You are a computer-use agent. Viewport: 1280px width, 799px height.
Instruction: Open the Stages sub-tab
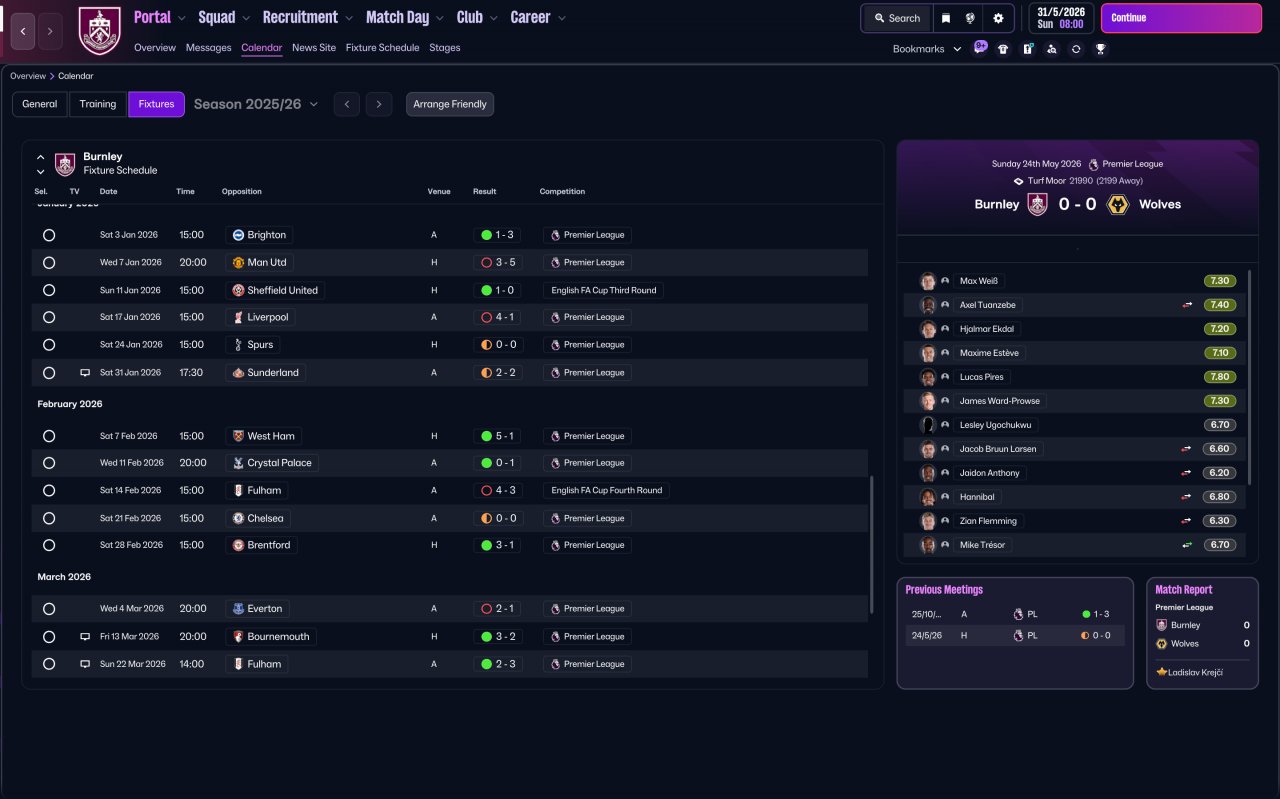tap(445, 48)
